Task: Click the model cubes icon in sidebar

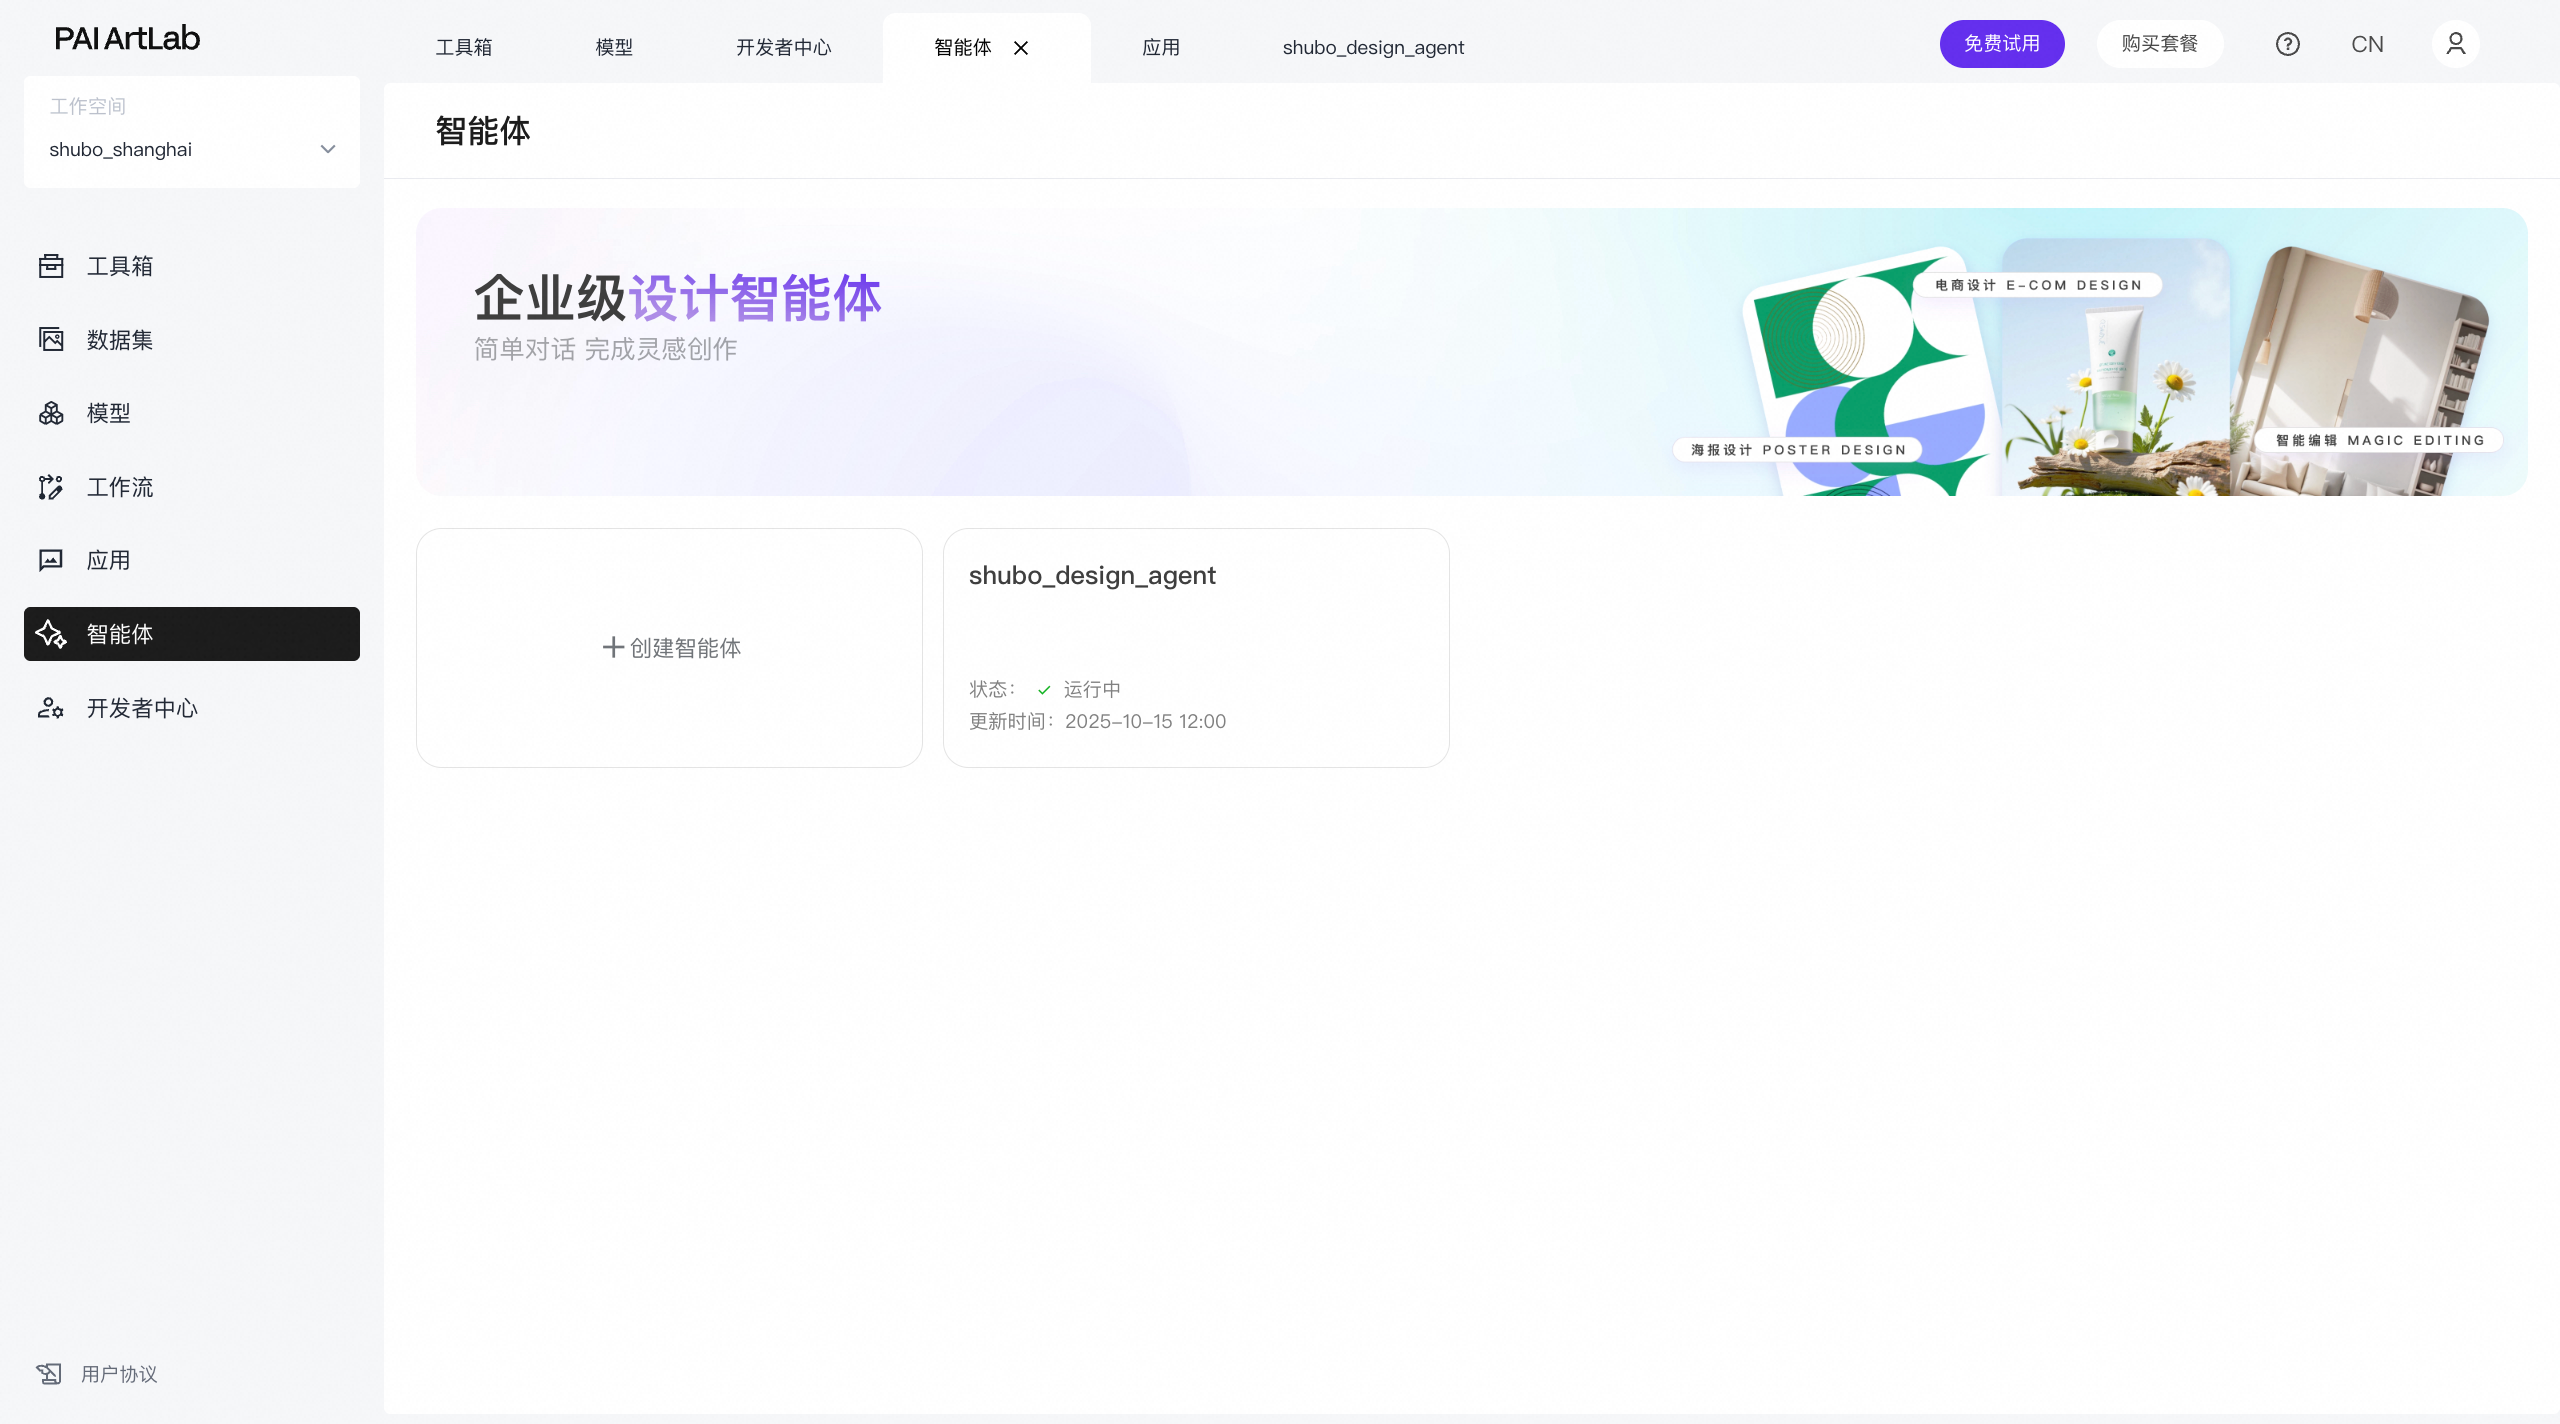Action: [51, 413]
